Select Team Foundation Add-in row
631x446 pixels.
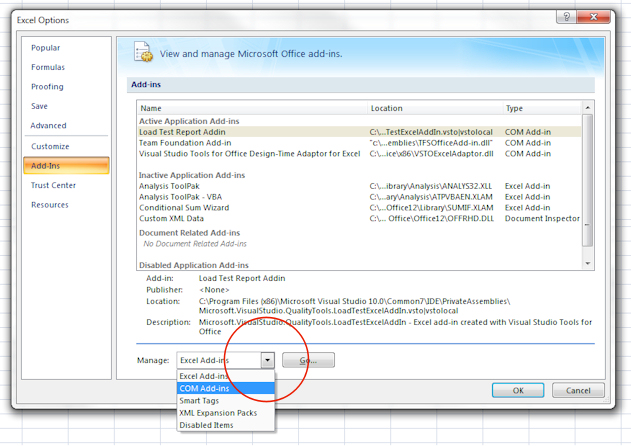pos(359,143)
